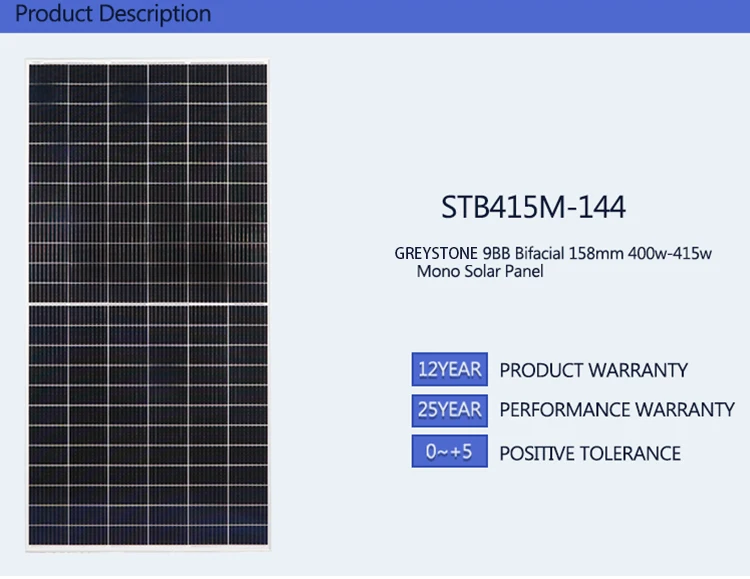
Task: Select the PERFORMANCE WARRANTY label
Action: click(x=616, y=410)
